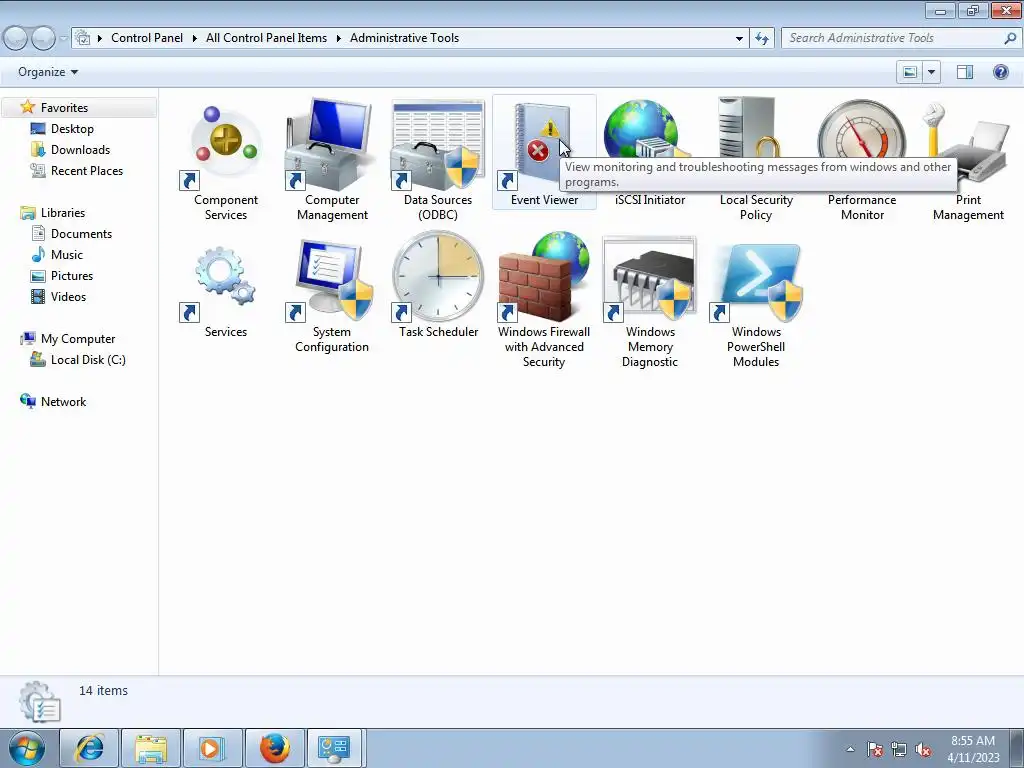This screenshot has height=768, width=1024.
Task: Click the muted volume tray icon
Action: coord(923,749)
